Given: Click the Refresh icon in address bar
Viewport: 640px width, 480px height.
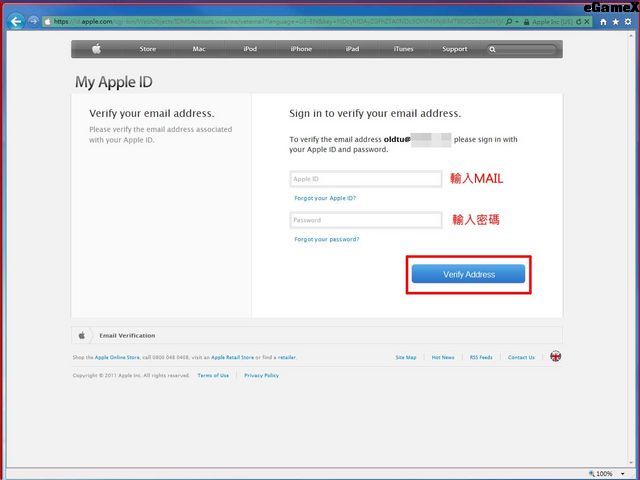Looking at the screenshot, I should click(578, 22).
